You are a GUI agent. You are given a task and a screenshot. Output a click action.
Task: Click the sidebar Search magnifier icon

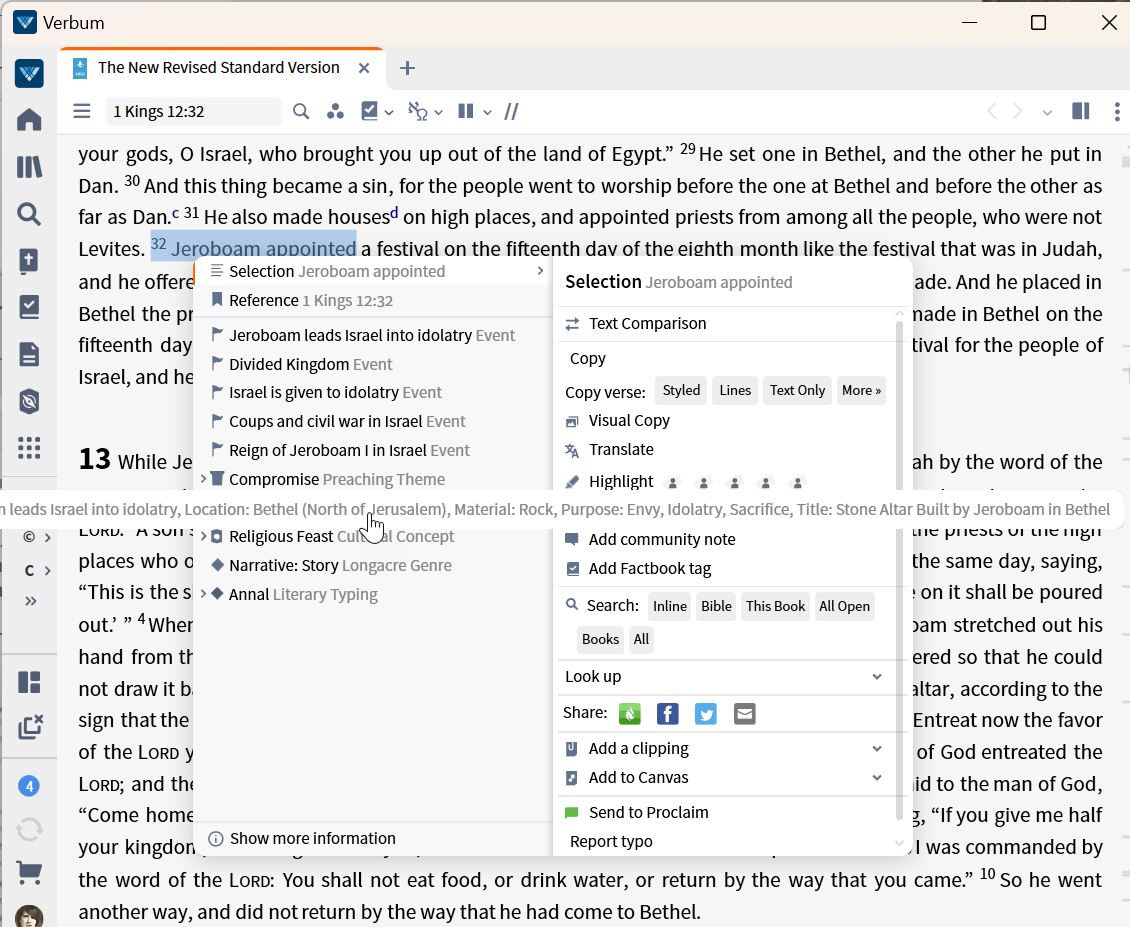[29, 214]
